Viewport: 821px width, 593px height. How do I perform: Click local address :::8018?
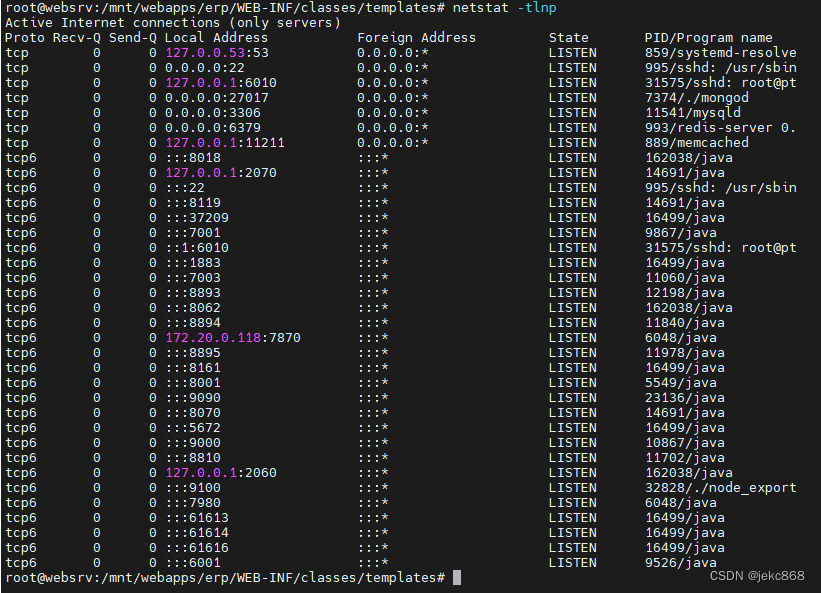coord(193,158)
